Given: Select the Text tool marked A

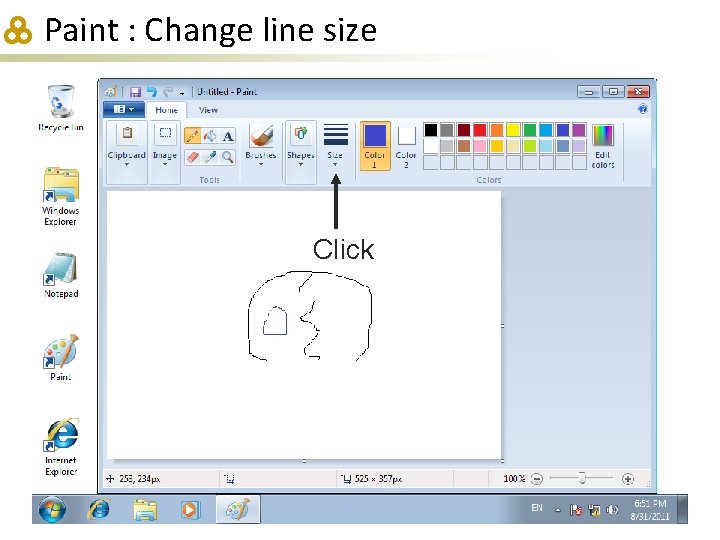Looking at the screenshot, I should (227, 136).
